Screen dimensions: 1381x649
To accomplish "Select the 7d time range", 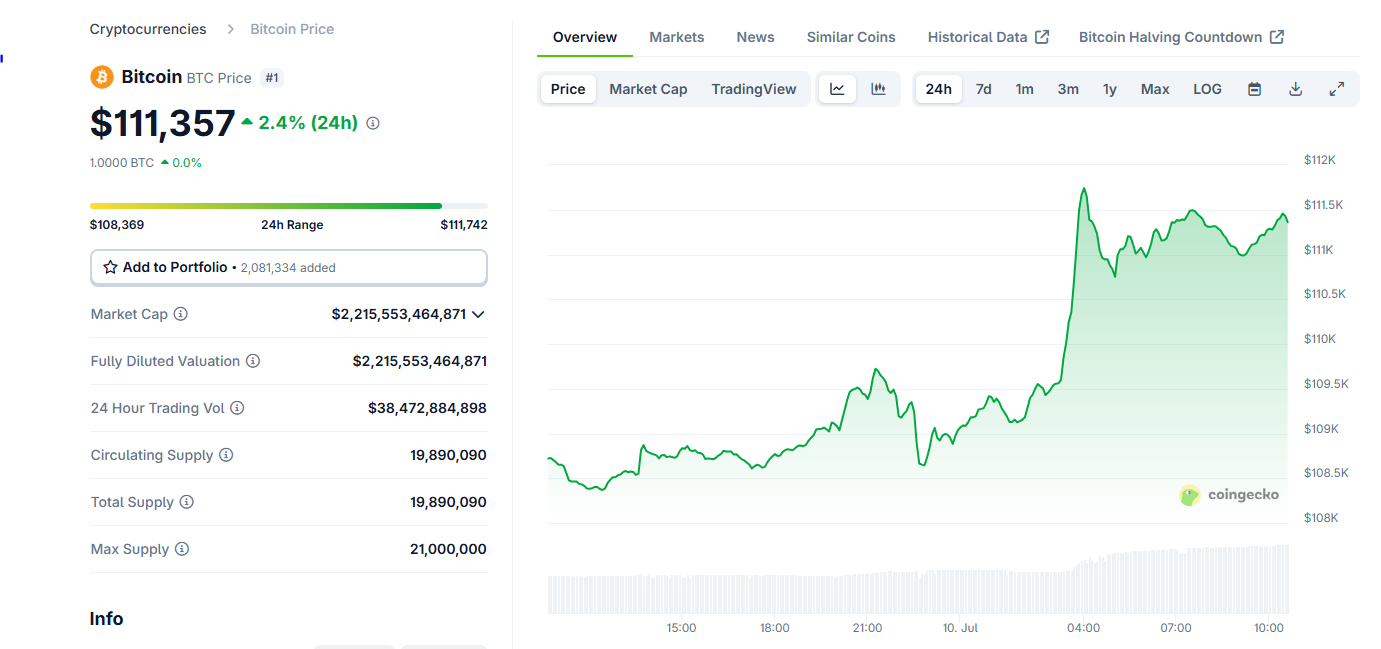I will [984, 89].
